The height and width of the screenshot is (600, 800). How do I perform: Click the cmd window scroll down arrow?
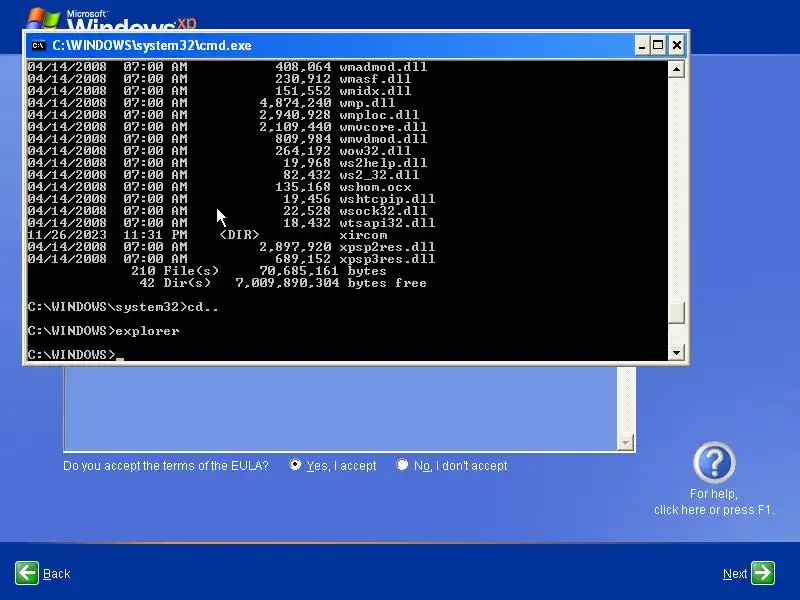(x=676, y=352)
